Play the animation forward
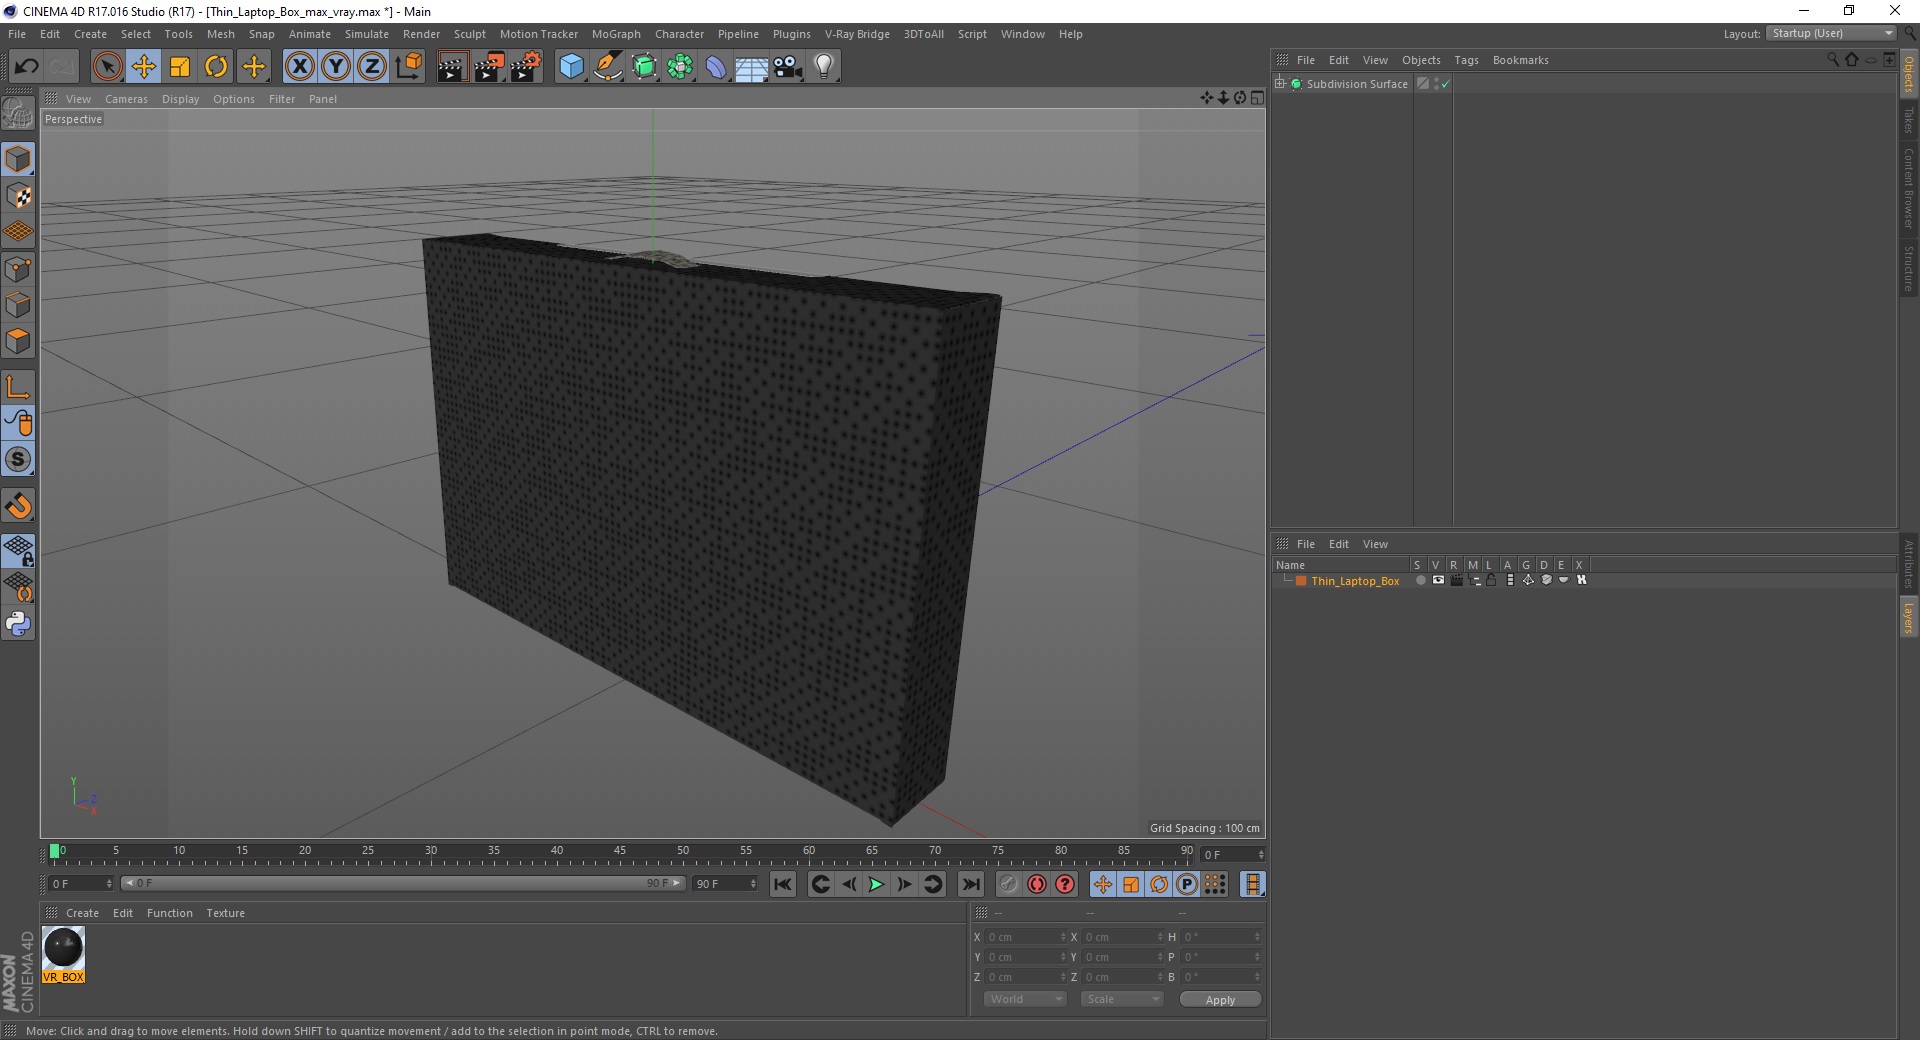 coord(876,884)
